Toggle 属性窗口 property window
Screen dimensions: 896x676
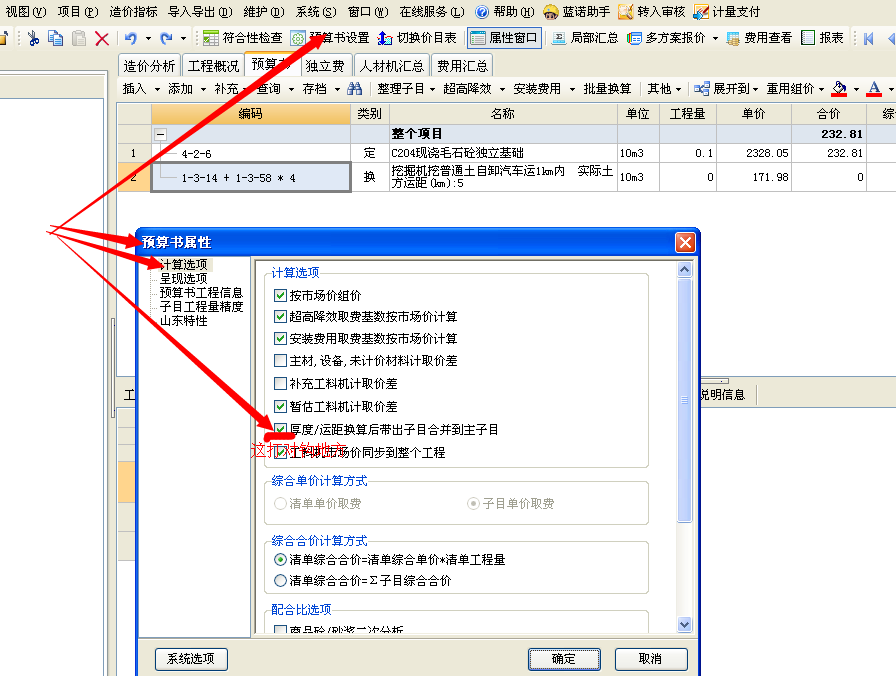[x=504, y=38]
